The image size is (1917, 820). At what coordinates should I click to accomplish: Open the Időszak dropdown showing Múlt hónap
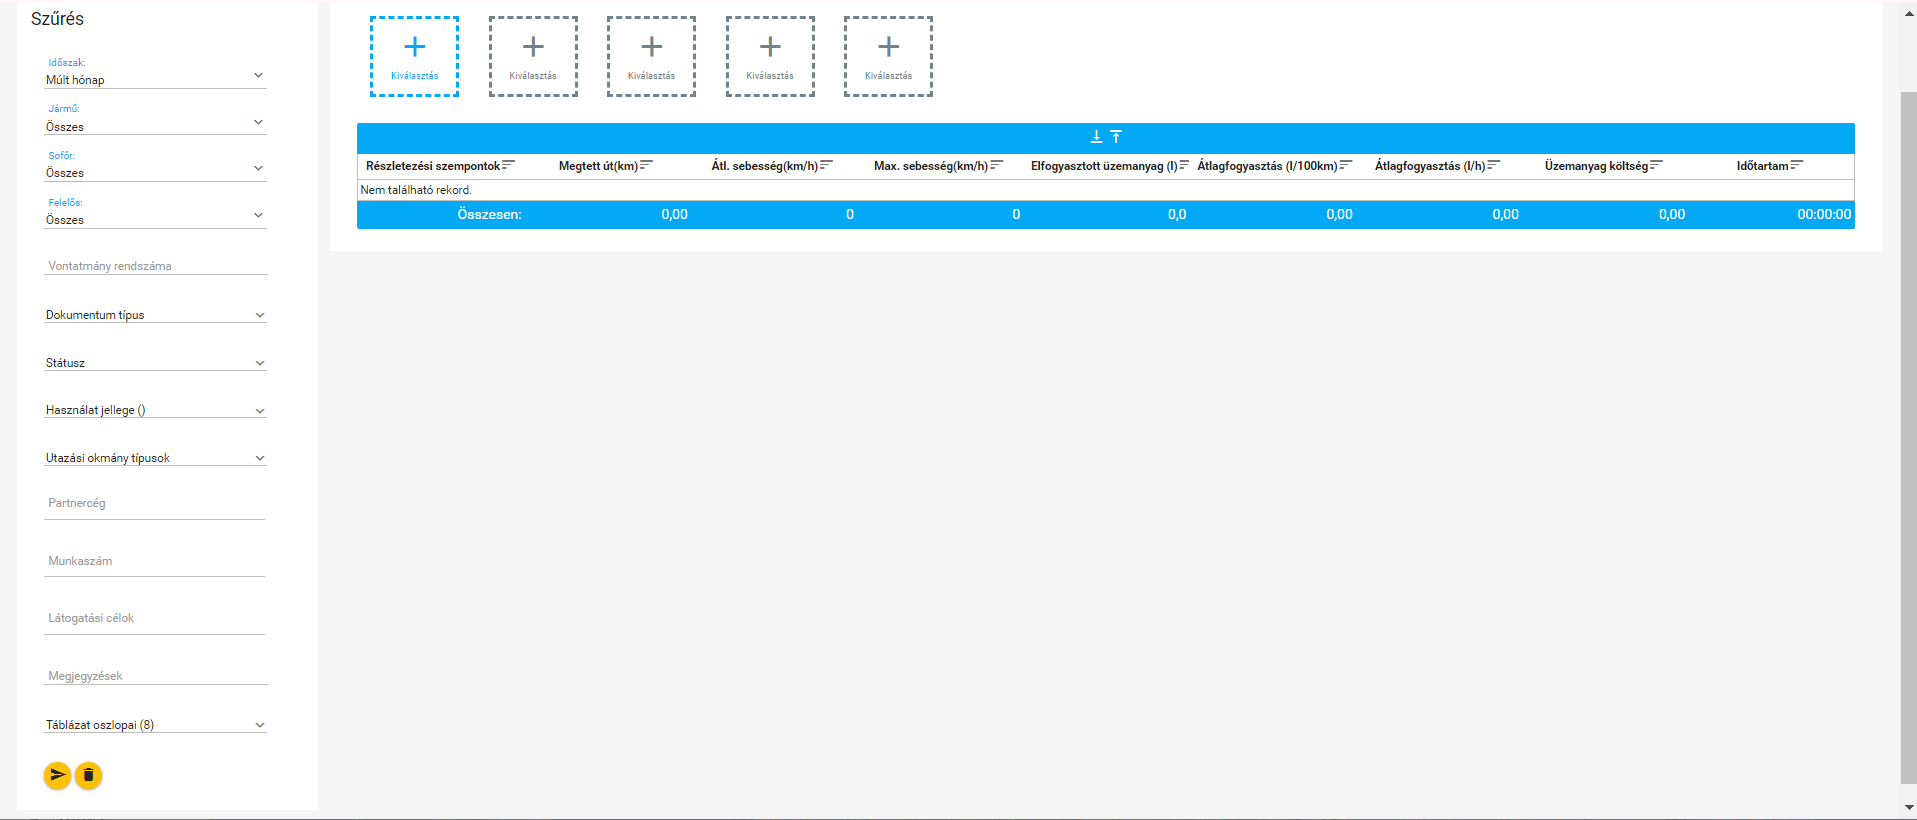point(155,79)
